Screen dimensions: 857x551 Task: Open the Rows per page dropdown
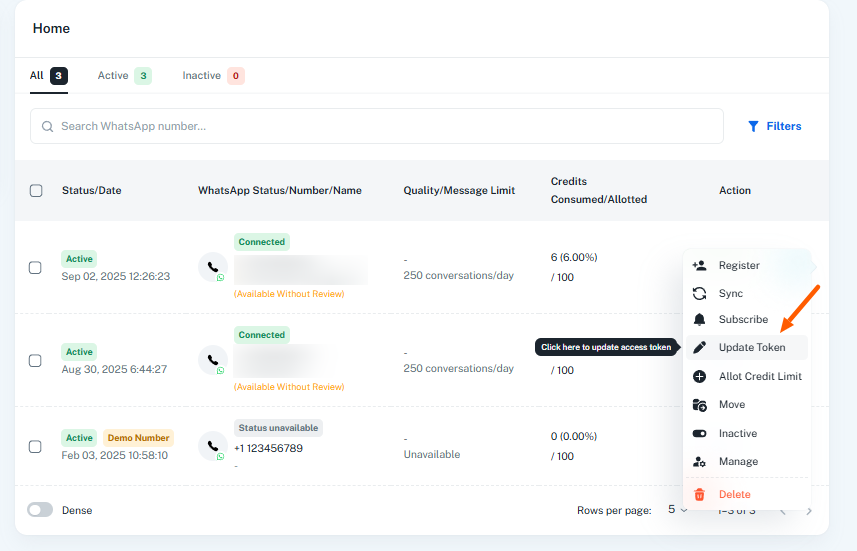coord(677,510)
